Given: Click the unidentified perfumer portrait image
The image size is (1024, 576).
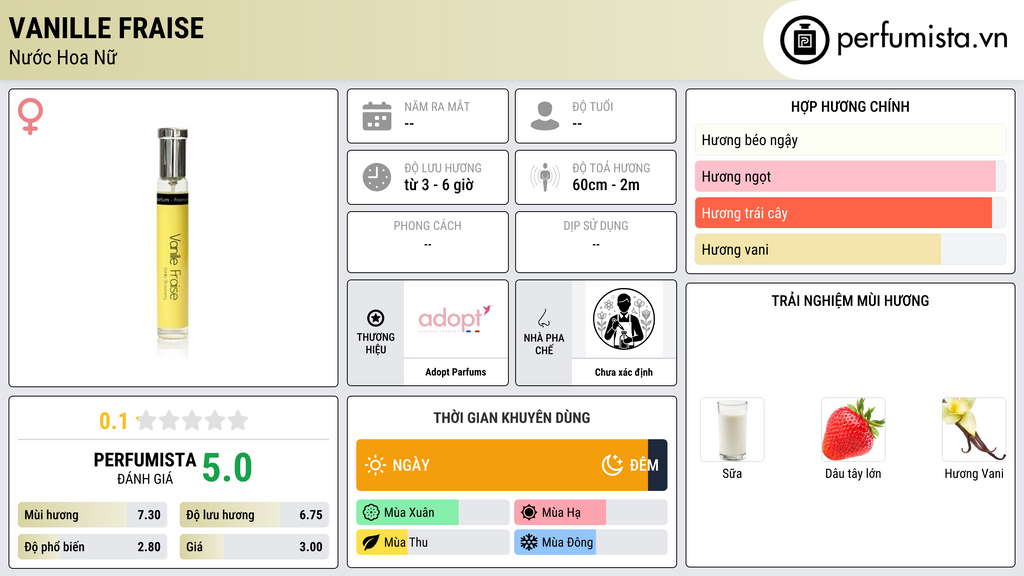Looking at the screenshot, I should [x=624, y=319].
